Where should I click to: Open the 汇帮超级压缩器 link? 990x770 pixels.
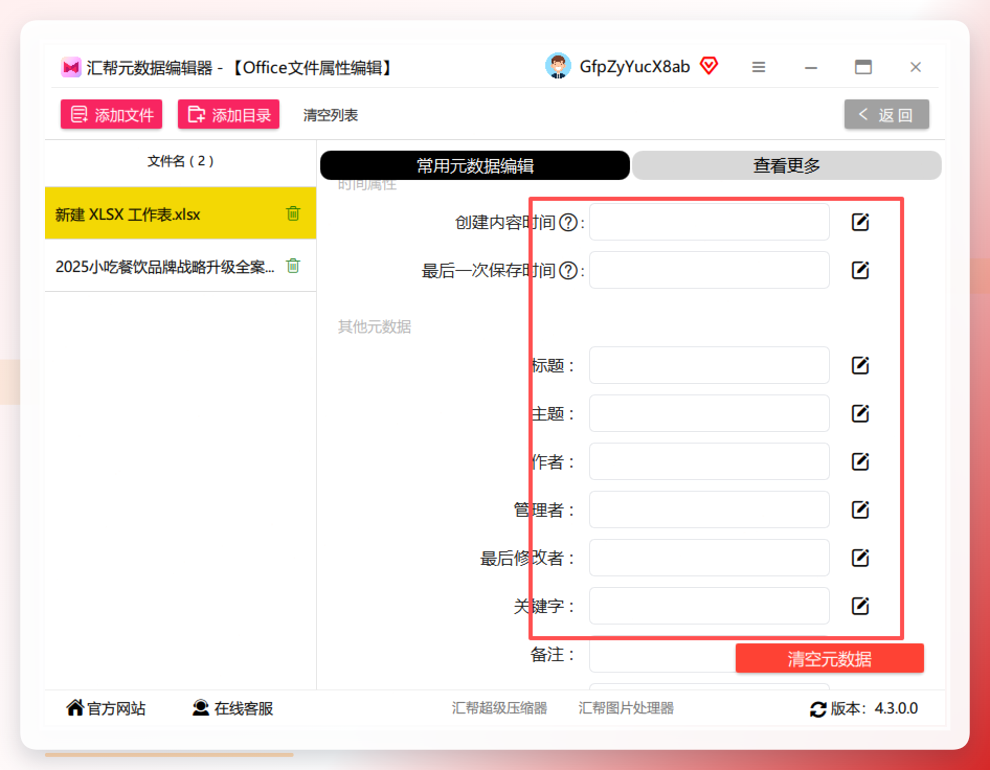[499, 708]
